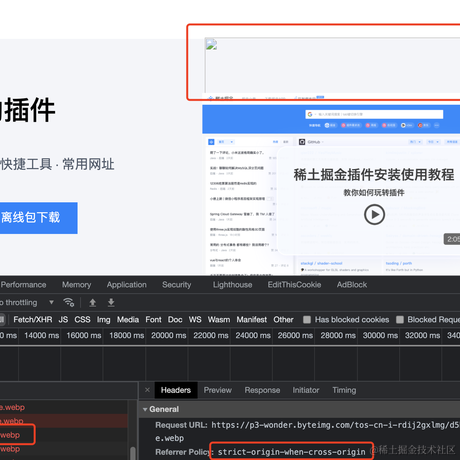Toggle the Blocked Requests checkbox

[400, 320]
